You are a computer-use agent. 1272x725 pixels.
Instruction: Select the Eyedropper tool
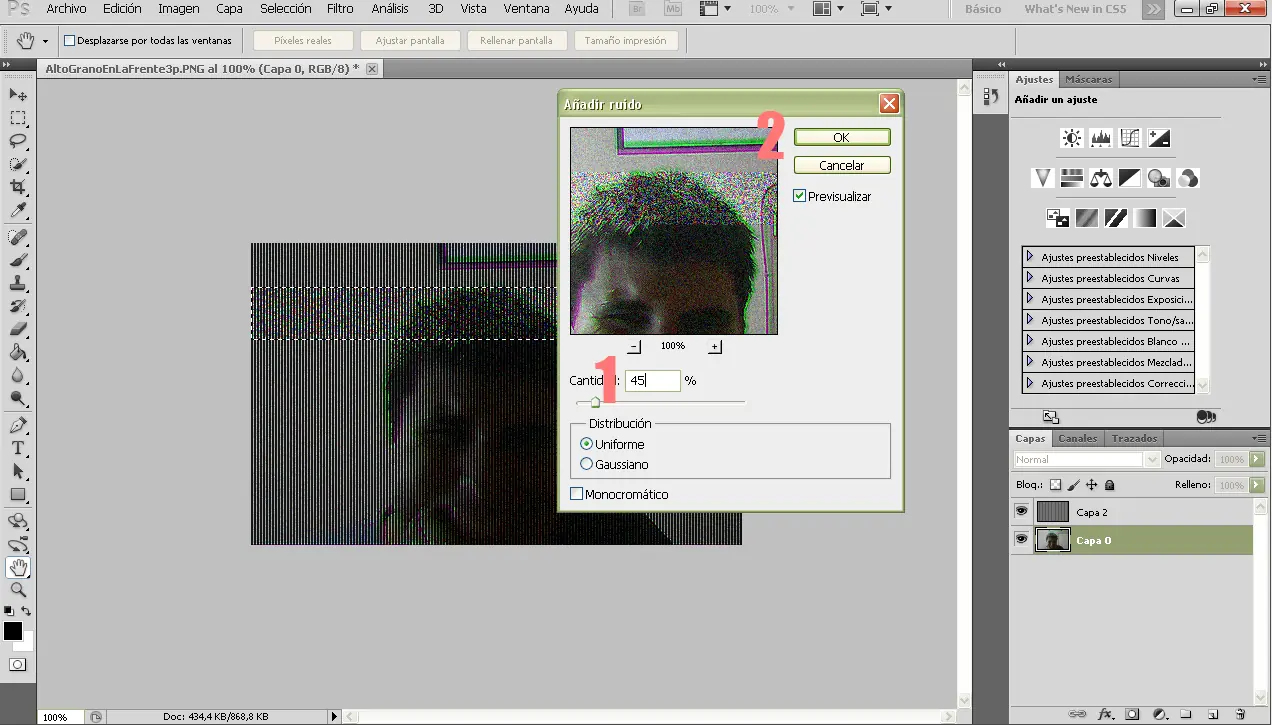pyautogui.click(x=18, y=211)
